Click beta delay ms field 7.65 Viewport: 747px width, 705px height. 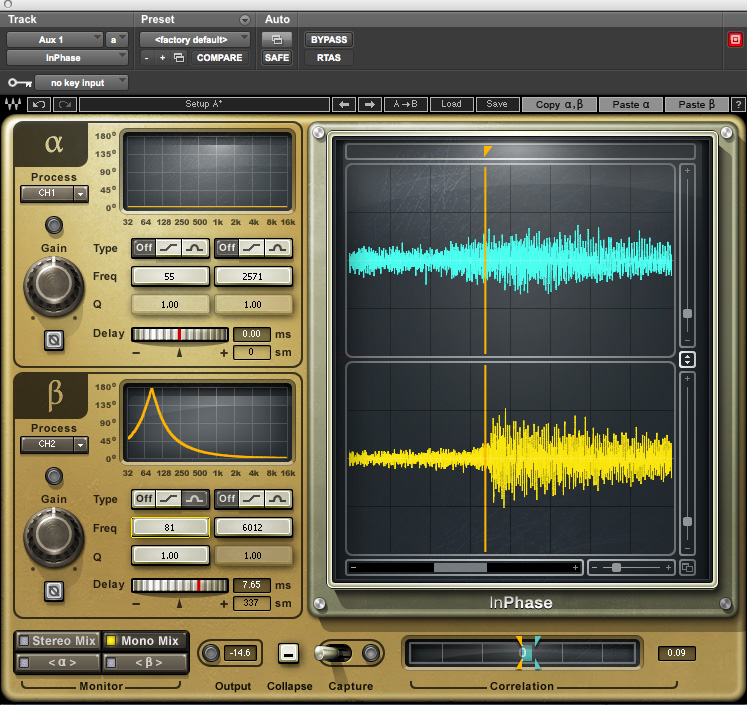pos(252,585)
